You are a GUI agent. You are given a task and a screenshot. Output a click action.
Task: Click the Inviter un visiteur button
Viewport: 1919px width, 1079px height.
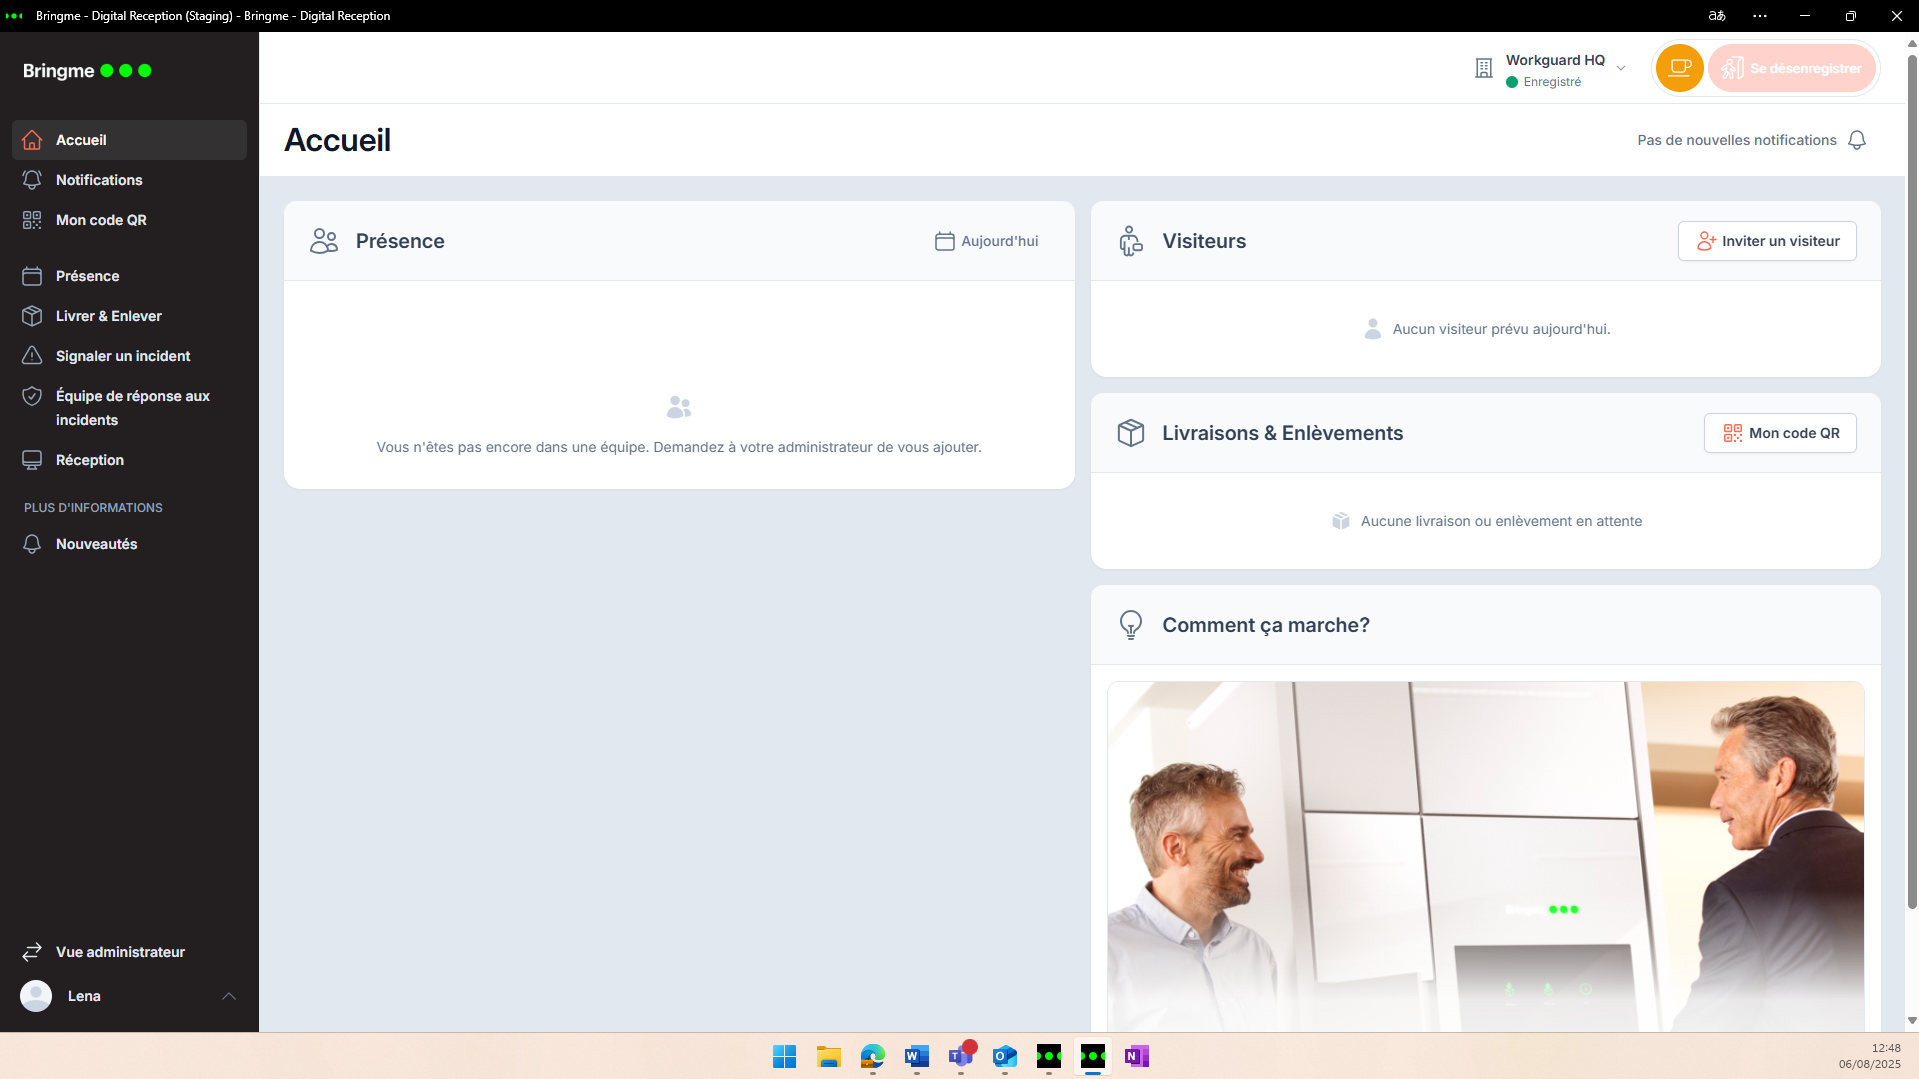(x=1767, y=241)
